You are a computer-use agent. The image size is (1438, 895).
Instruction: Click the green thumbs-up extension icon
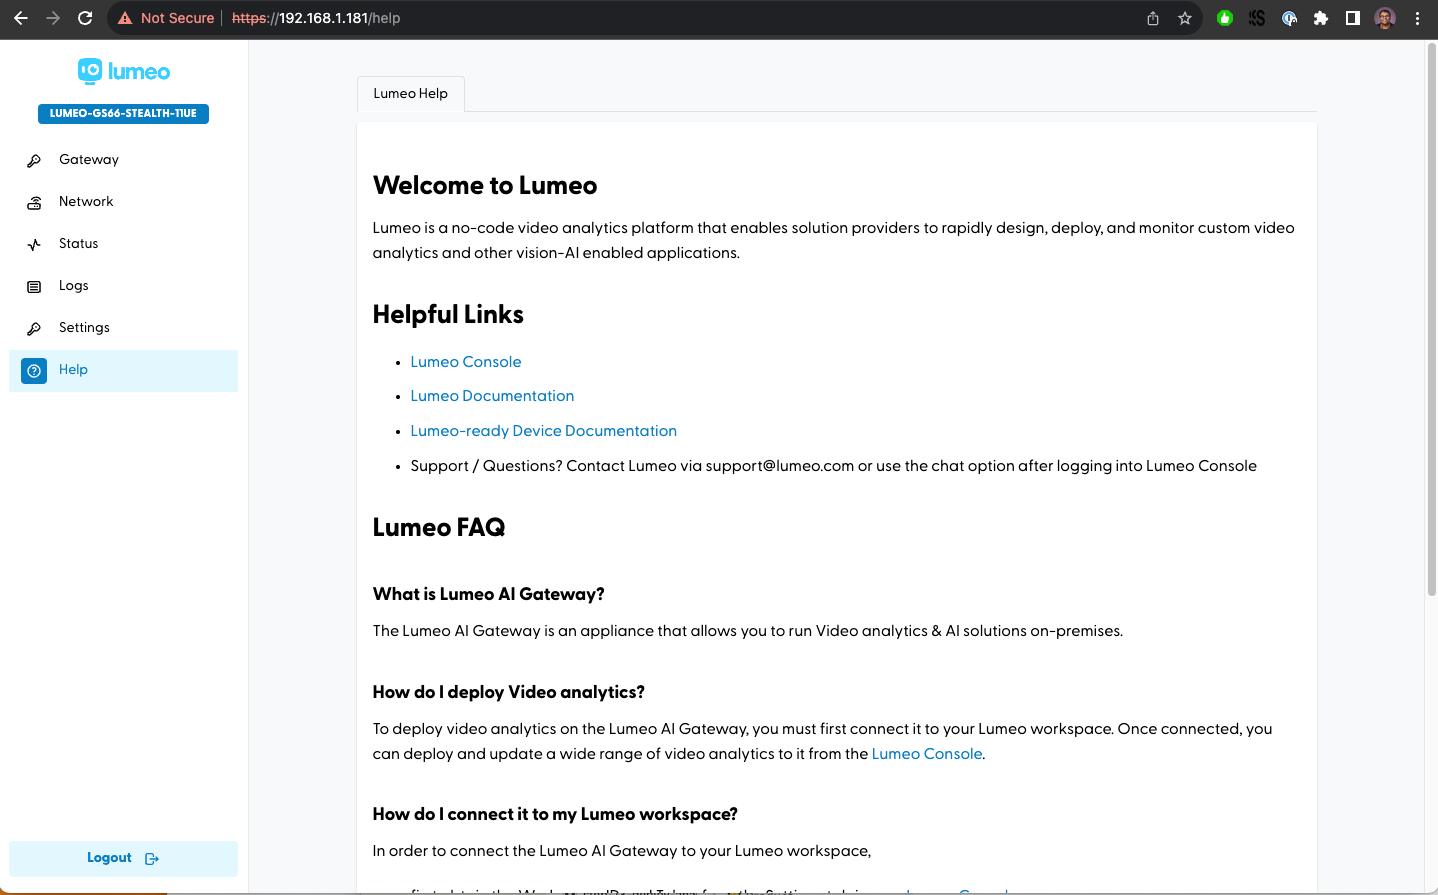pyautogui.click(x=1225, y=18)
